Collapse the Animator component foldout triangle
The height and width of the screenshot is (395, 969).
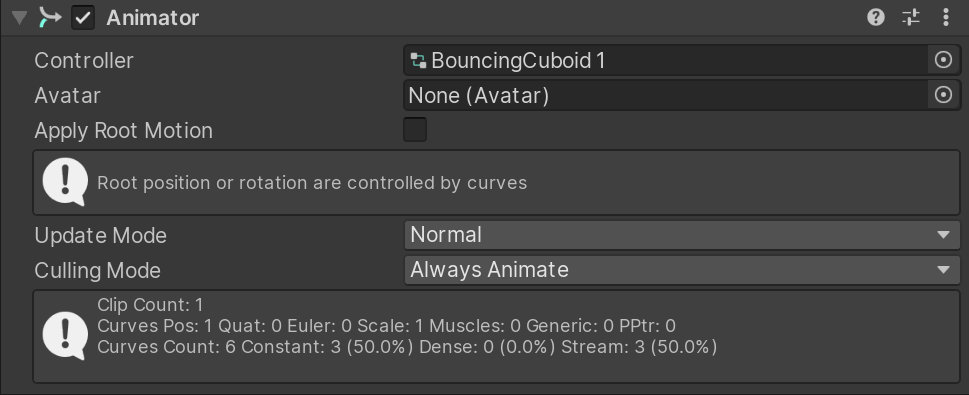[20, 17]
